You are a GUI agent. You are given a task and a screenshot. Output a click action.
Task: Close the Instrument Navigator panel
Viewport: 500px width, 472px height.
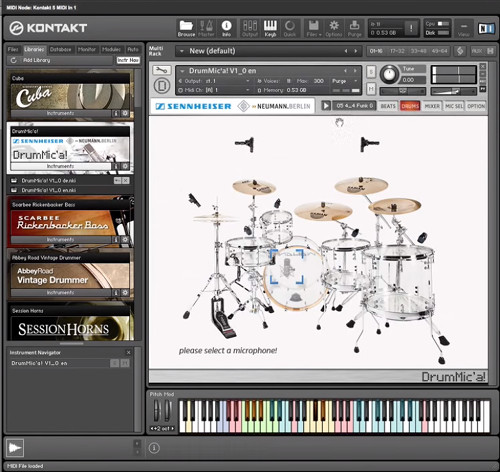pyautogui.click(x=129, y=352)
